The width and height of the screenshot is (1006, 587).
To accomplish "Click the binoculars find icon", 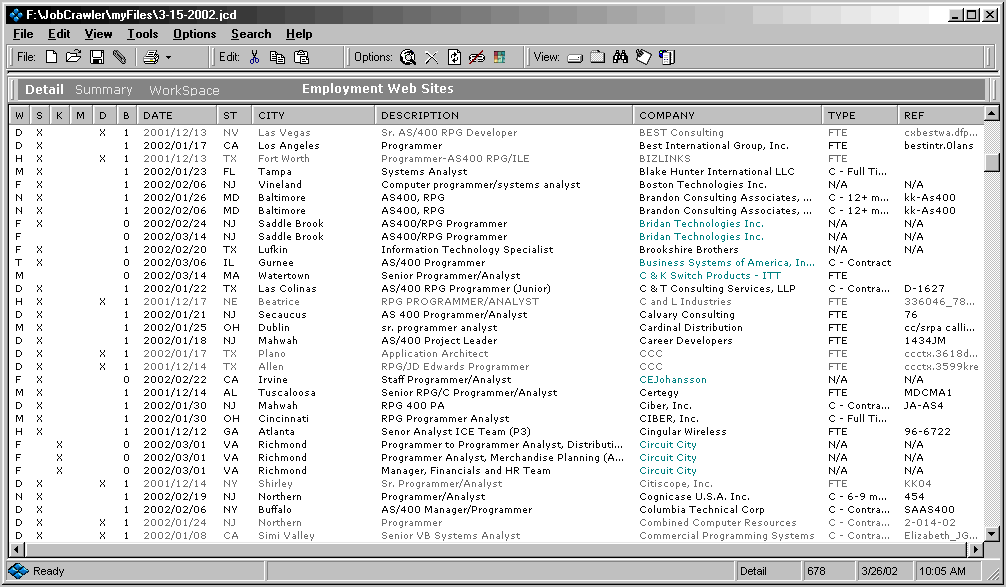I will pyautogui.click(x=620, y=57).
